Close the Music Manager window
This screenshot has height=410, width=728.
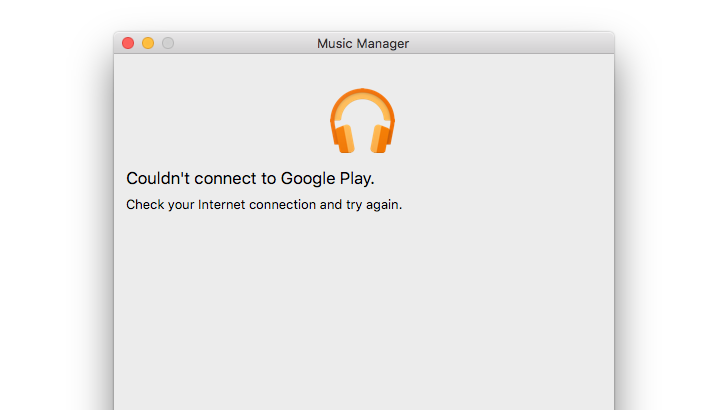[x=128, y=43]
